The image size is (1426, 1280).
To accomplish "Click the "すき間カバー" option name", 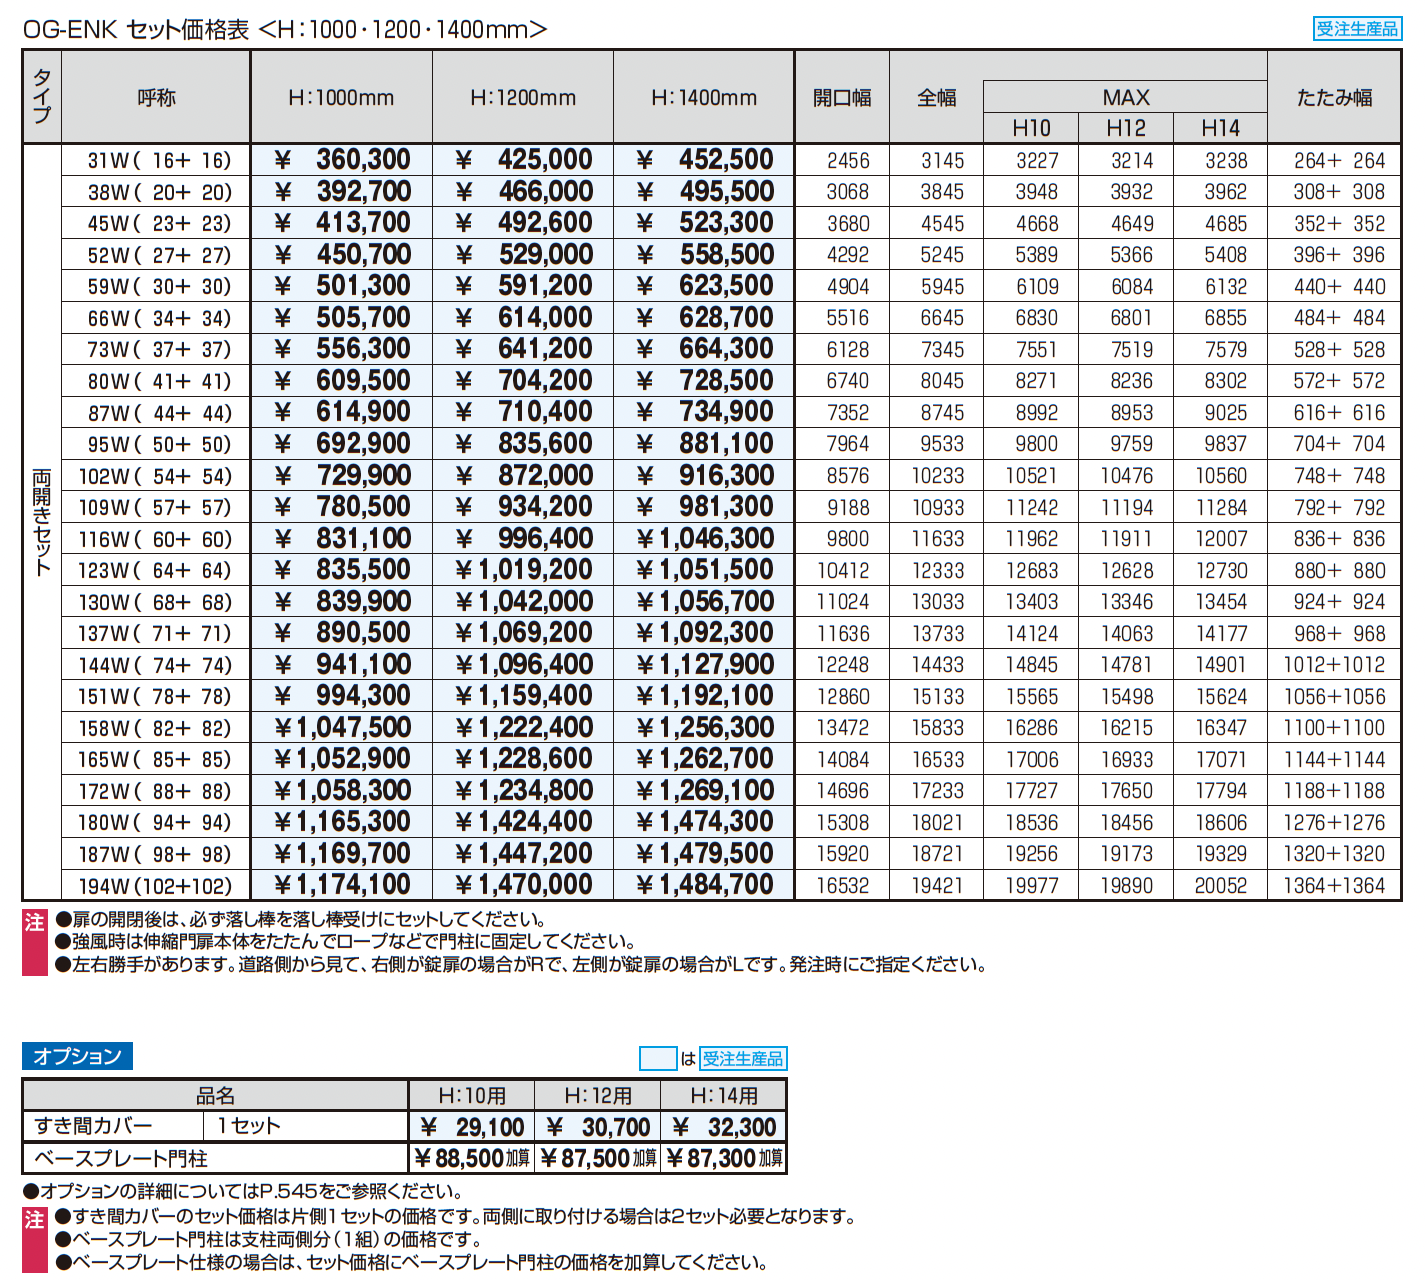I will [x=93, y=1126].
